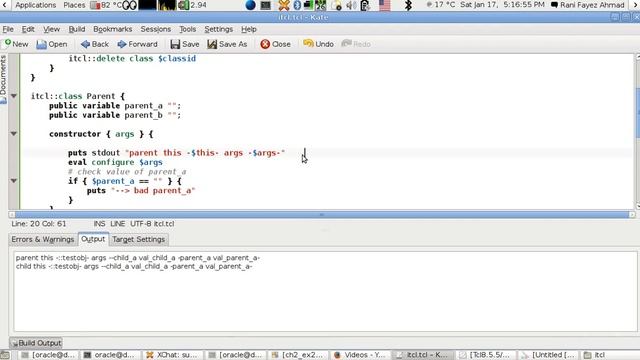
Task: Click UTF-8 encoding in status bar
Action: [x=141, y=224]
